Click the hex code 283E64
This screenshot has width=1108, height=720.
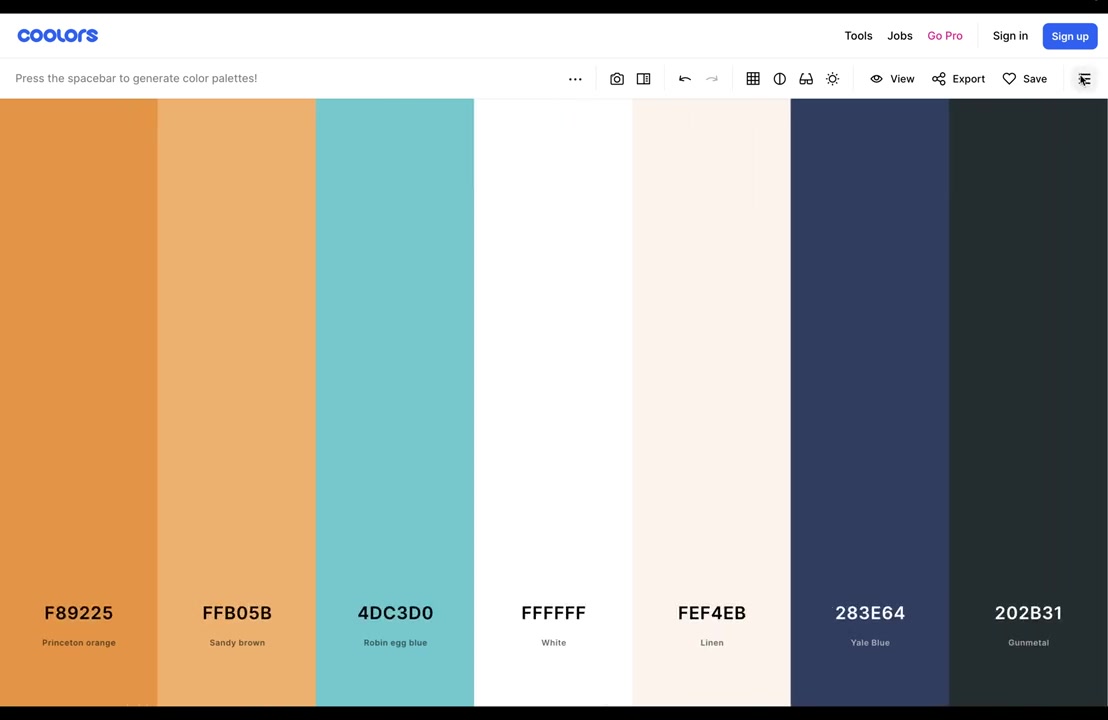pyautogui.click(x=870, y=613)
